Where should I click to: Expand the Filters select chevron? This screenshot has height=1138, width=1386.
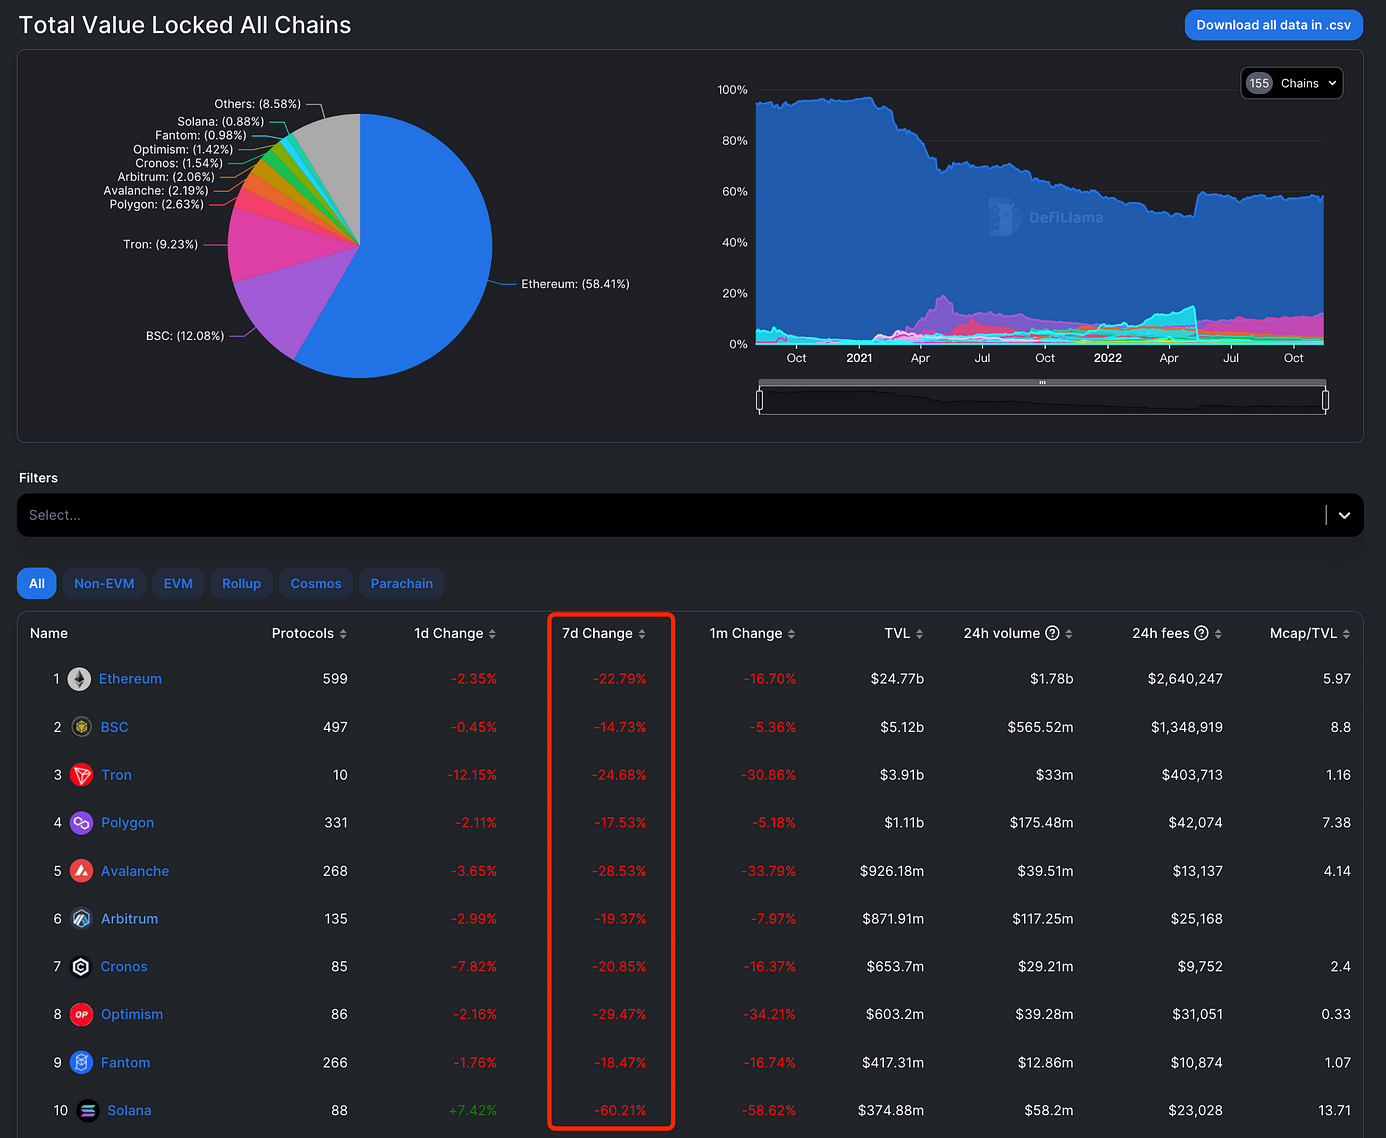coord(1344,515)
